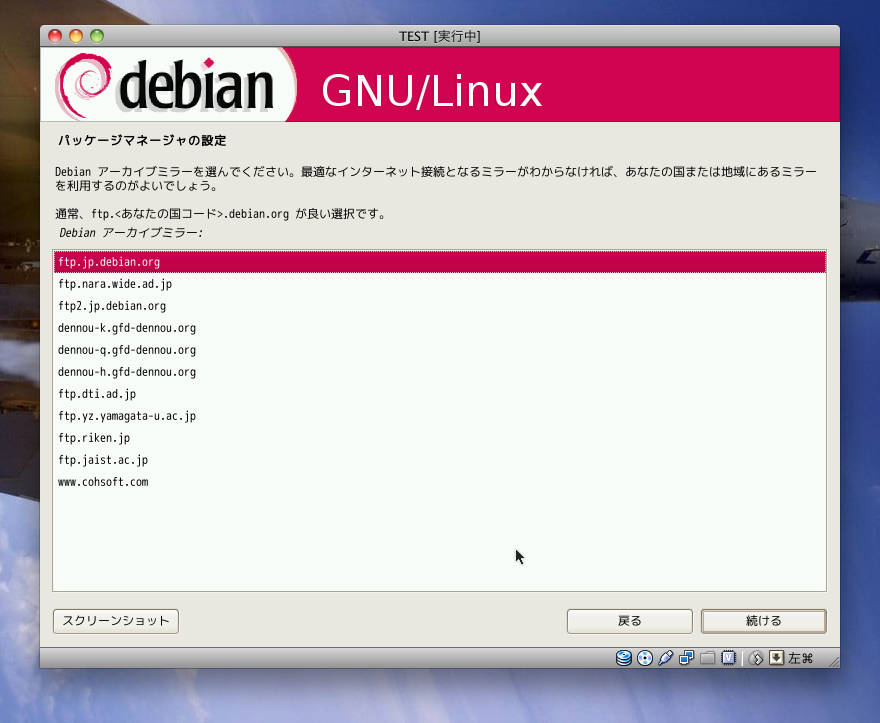Screen dimensions: 880x723
Task: Select ftp.jaist.ac.jp mirror
Action: click(x=439, y=460)
